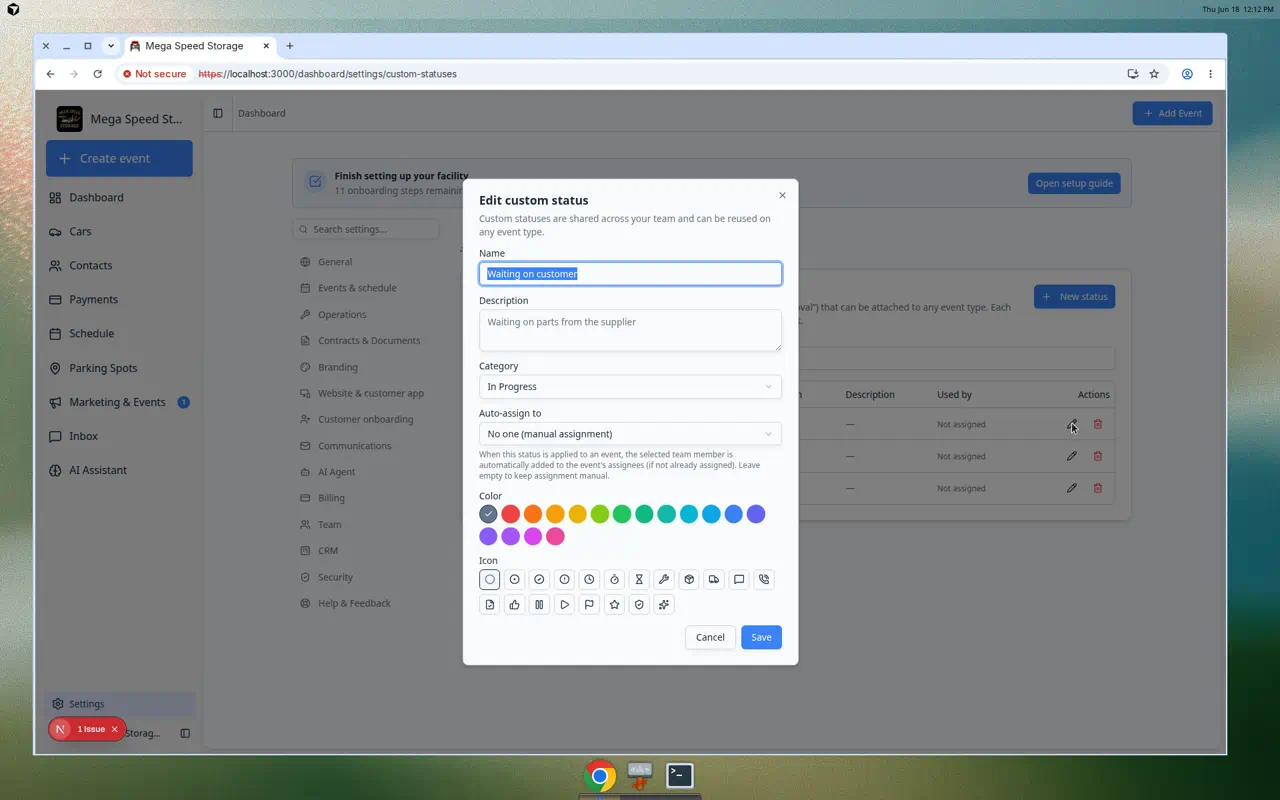Click the Name field with Waiting on customer
This screenshot has height=800, width=1280.
[x=630, y=274]
